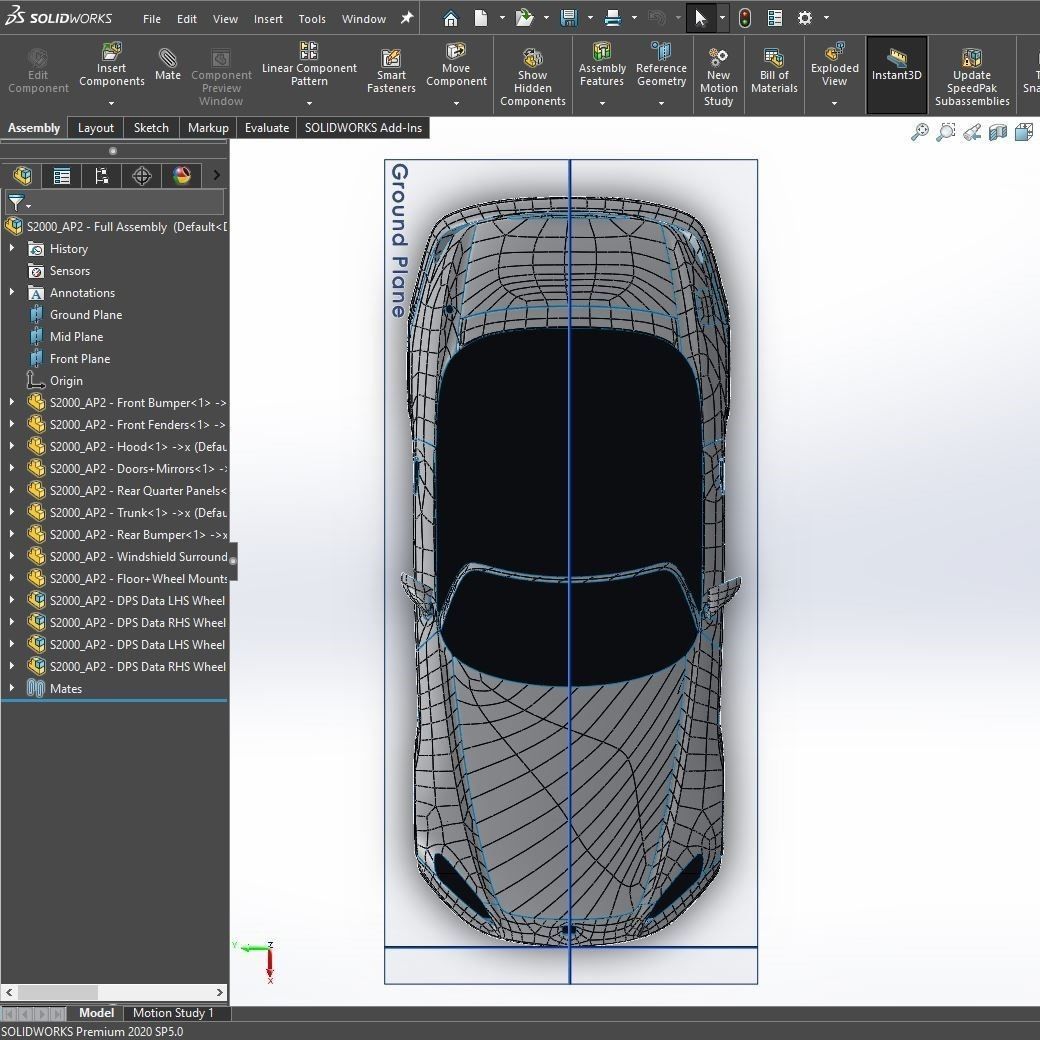
Task: Click the Zoom to Area icon
Action: pyautogui.click(x=945, y=132)
